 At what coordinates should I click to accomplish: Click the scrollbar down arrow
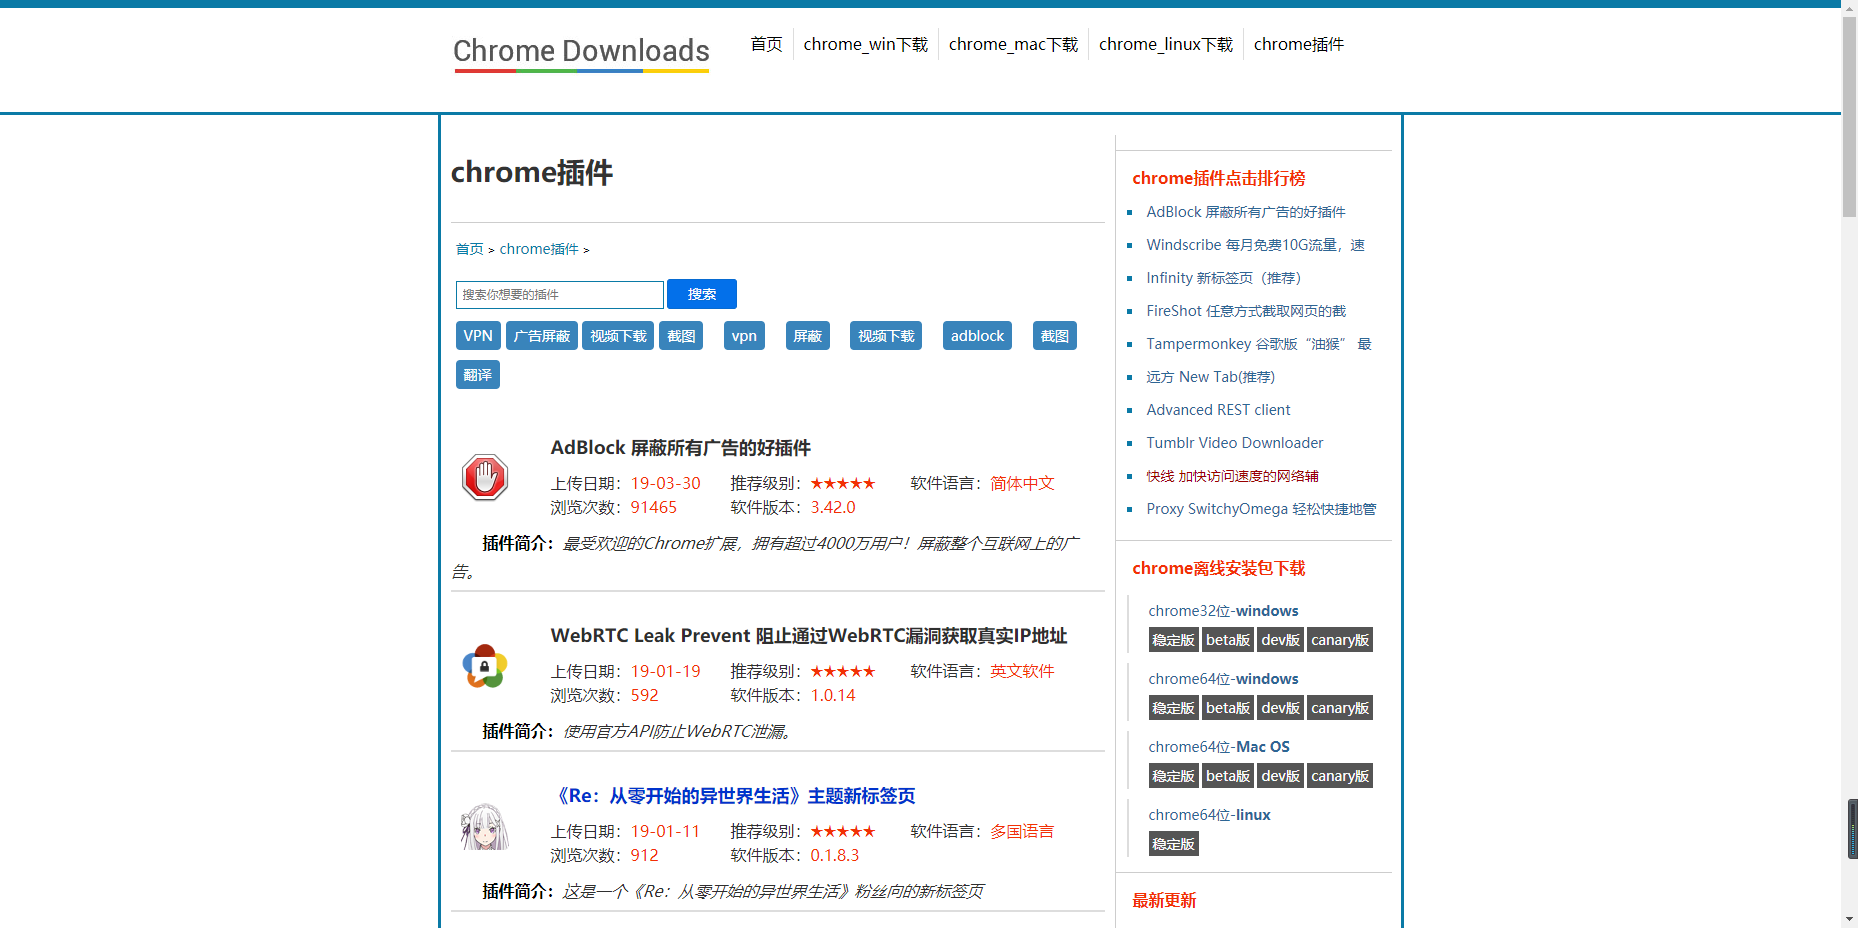1849,919
